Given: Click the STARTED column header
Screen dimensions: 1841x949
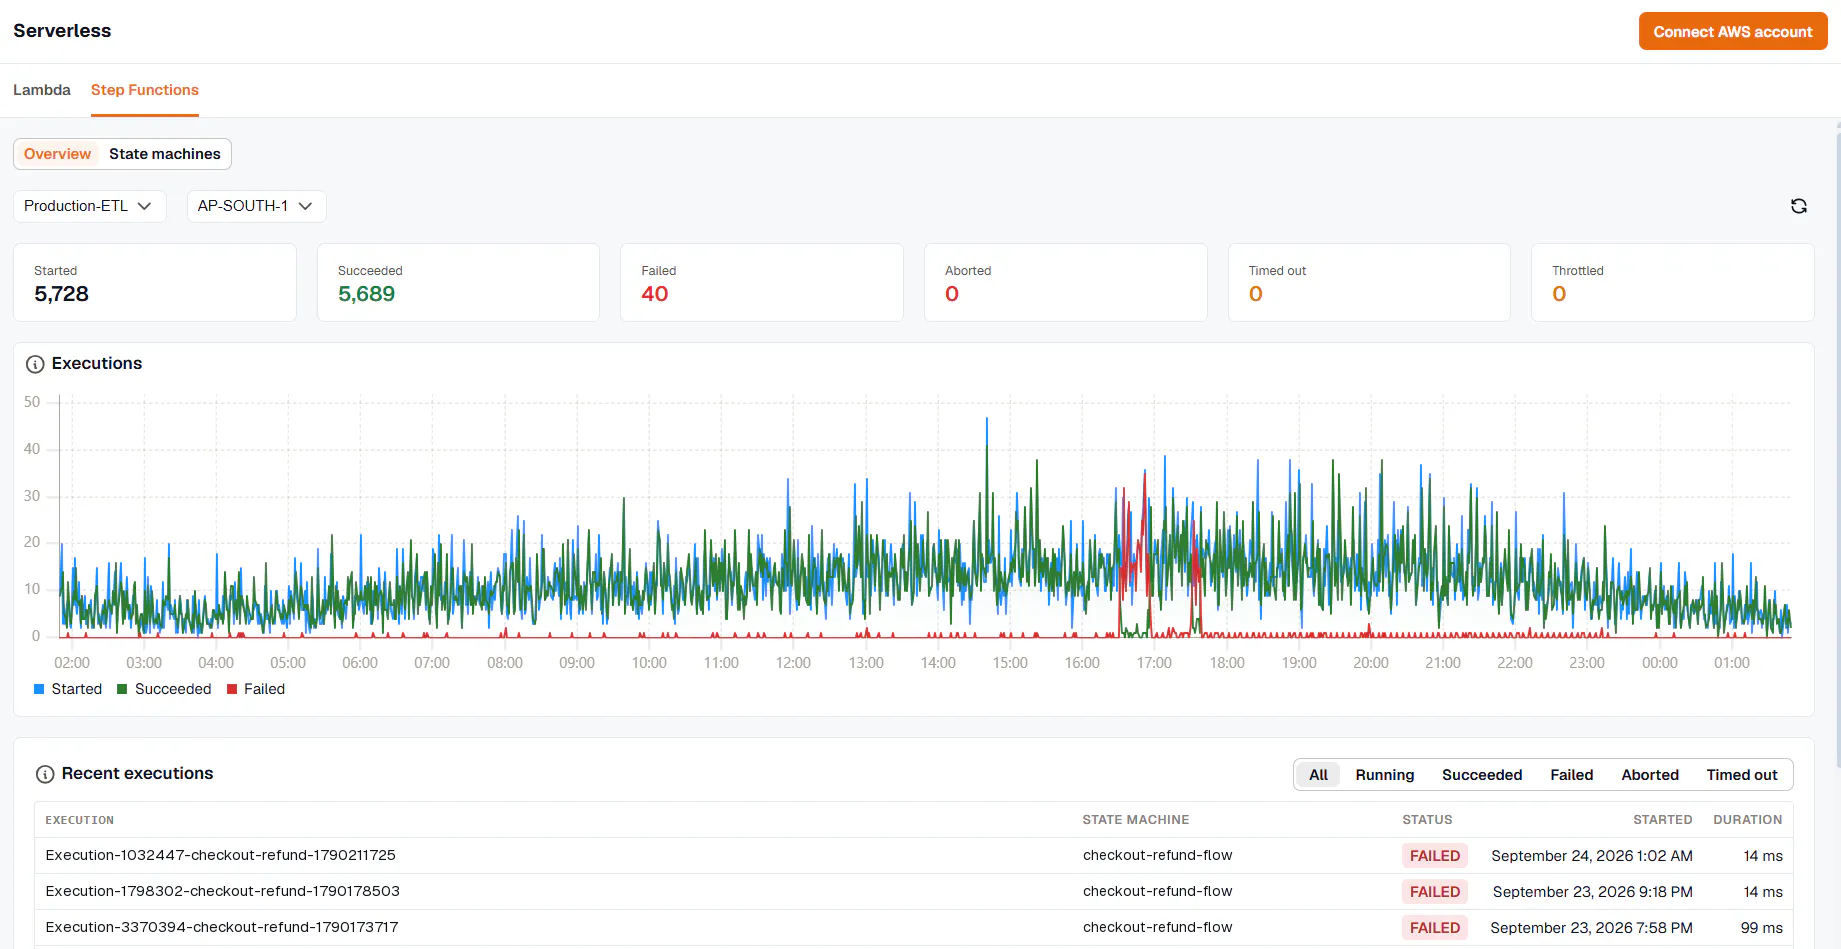Looking at the screenshot, I should tap(1662, 820).
